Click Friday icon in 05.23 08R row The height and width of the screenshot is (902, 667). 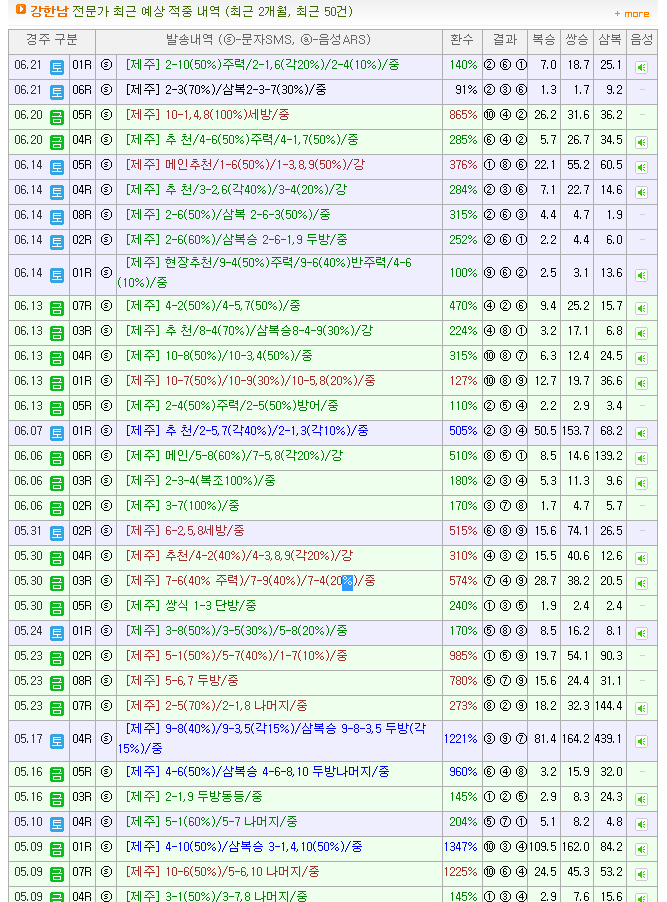point(57,682)
